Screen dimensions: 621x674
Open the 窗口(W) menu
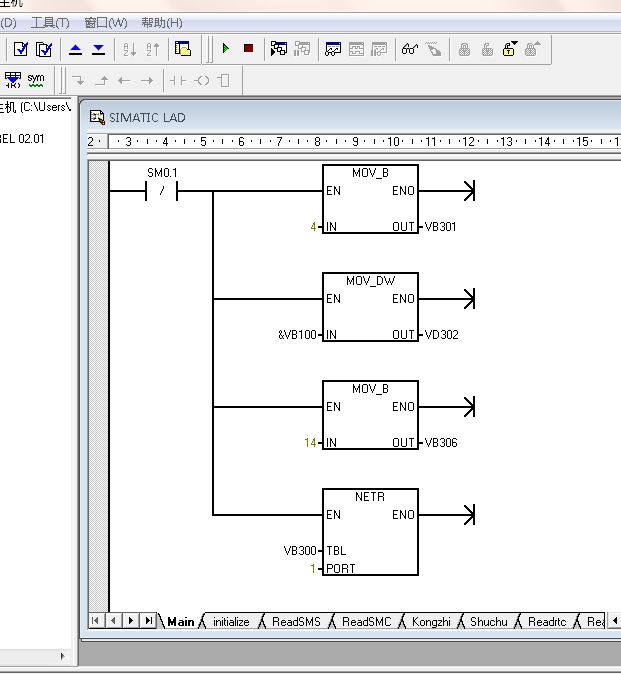106,22
